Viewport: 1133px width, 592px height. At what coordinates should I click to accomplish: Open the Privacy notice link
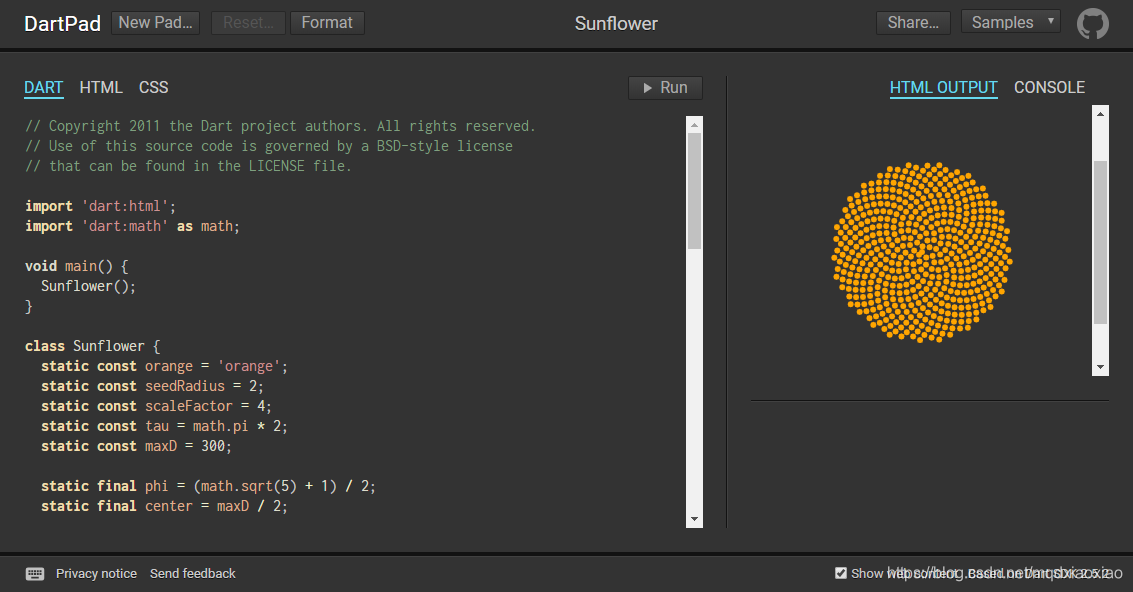[96, 573]
